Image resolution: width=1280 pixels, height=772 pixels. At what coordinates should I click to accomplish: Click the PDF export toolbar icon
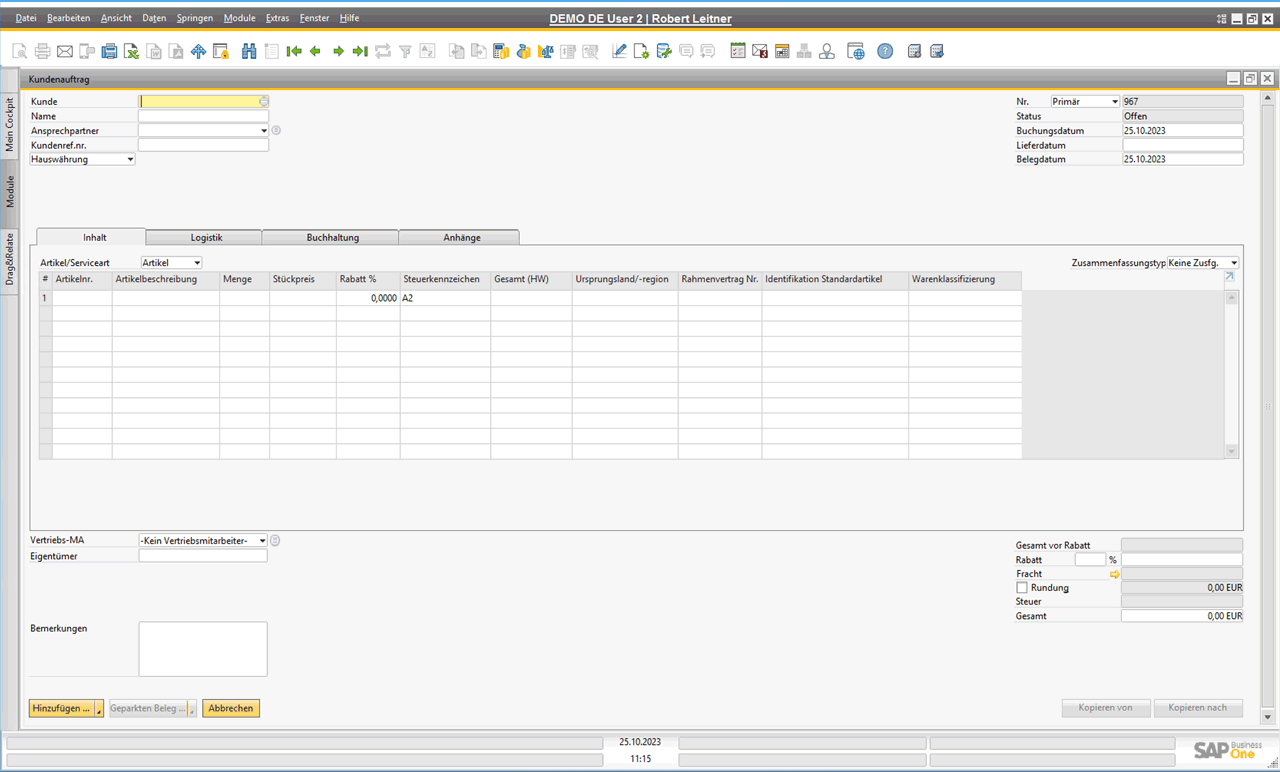pos(176,51)
